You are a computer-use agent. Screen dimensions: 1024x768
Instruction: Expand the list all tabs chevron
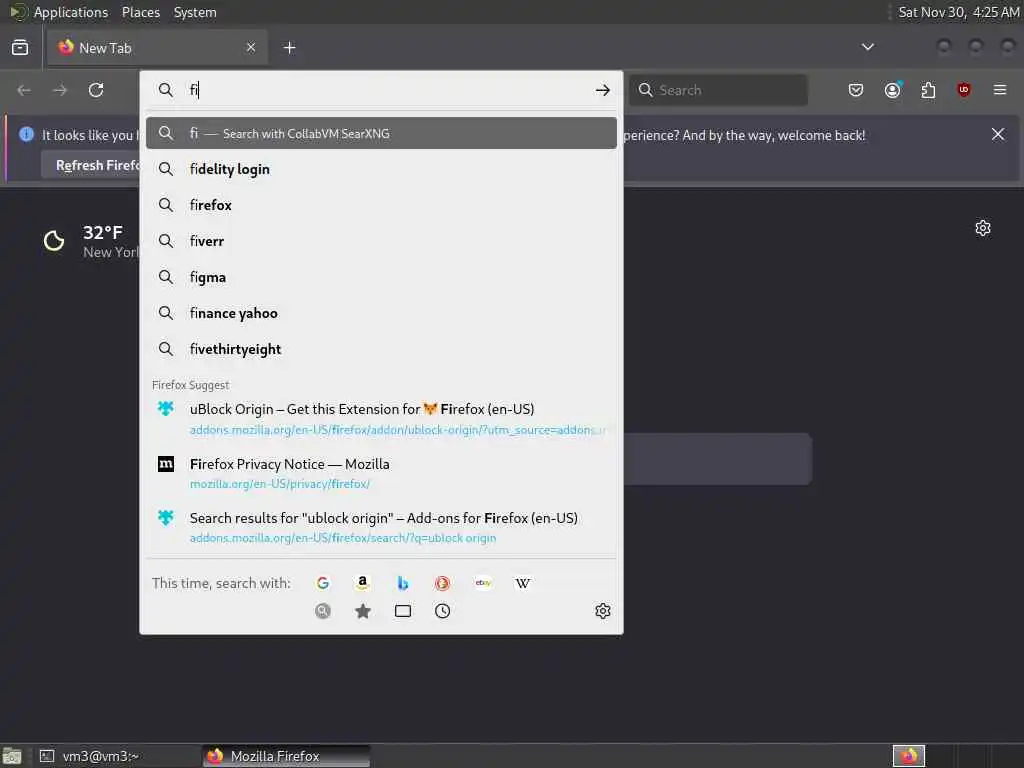[x=867, y=47]
